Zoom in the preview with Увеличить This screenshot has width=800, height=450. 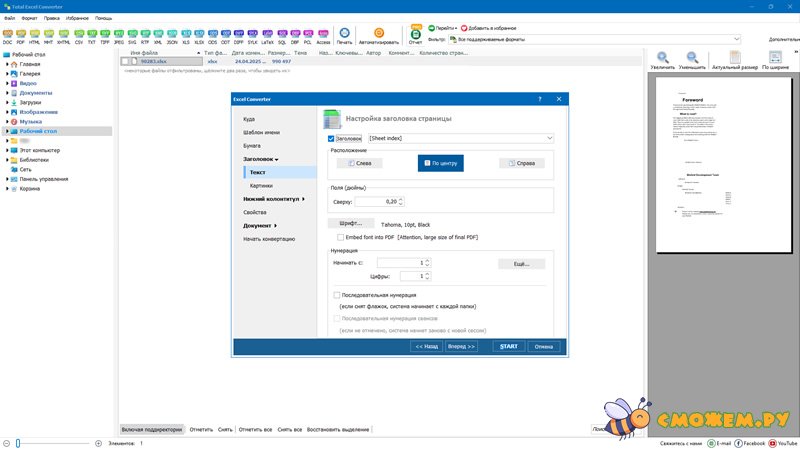[662, 60]
